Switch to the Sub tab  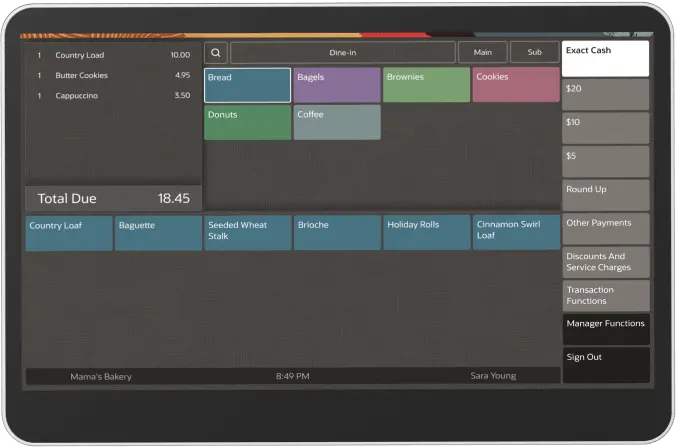click(534, 53)
